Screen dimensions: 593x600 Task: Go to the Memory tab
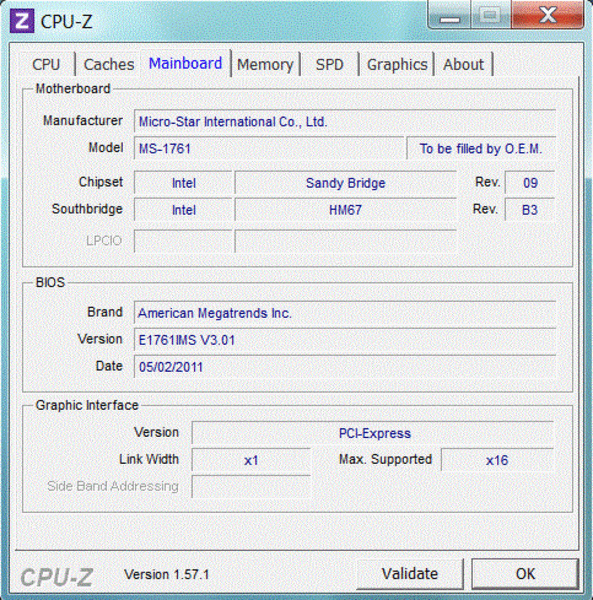pyautogui.click(x=265, y=64)
